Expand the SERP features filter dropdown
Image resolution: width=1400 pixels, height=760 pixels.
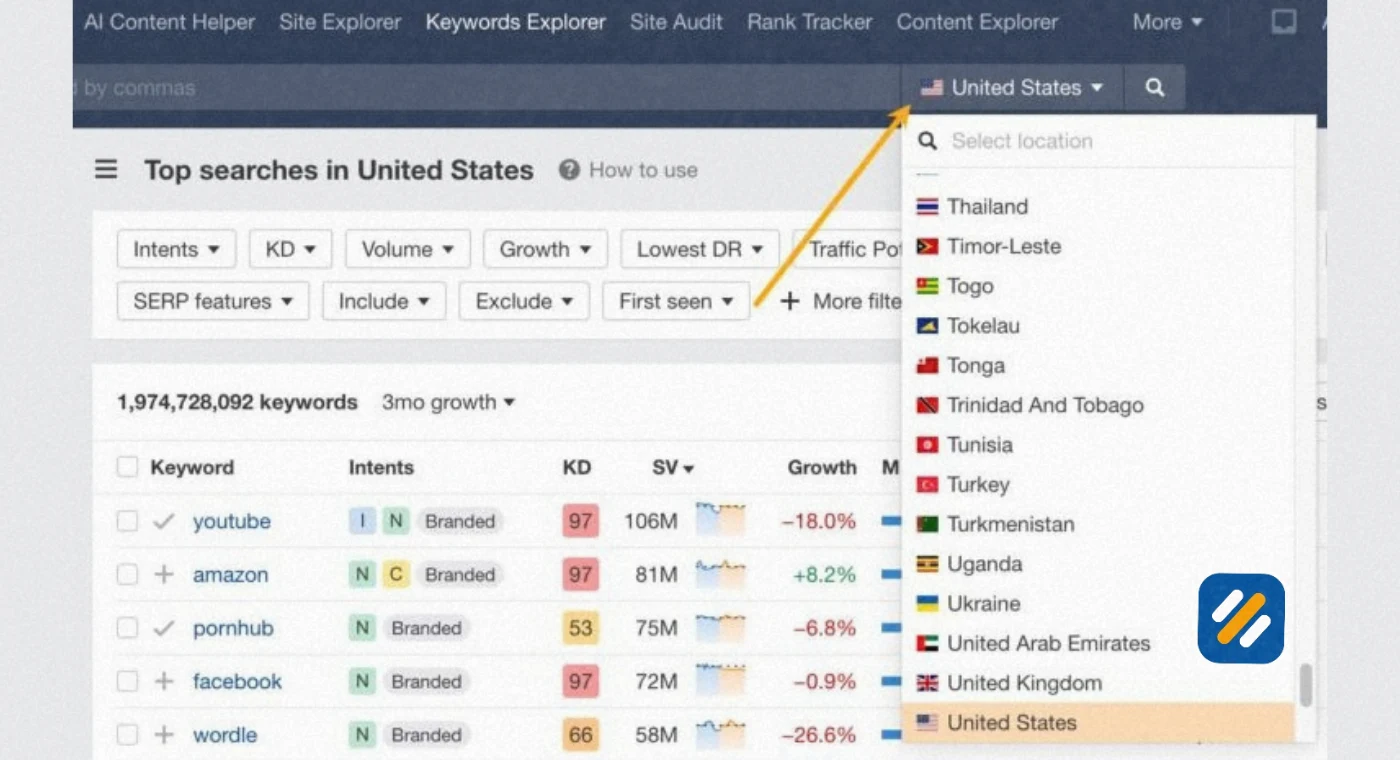coord(213,301)
